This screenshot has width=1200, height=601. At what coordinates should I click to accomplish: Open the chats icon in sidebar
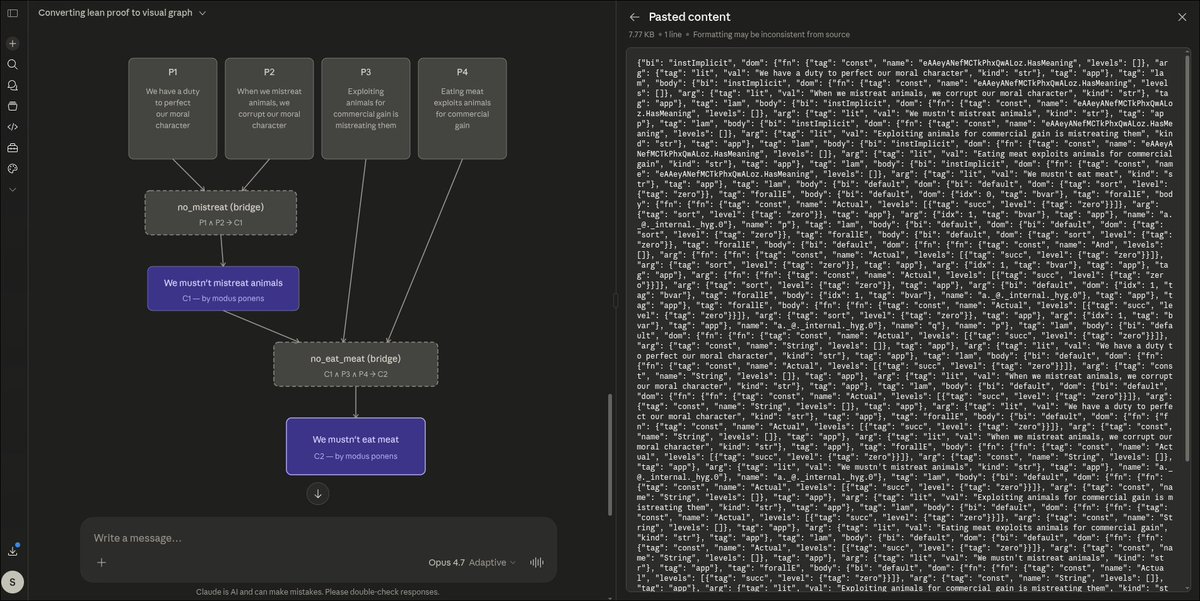(12, 85)
